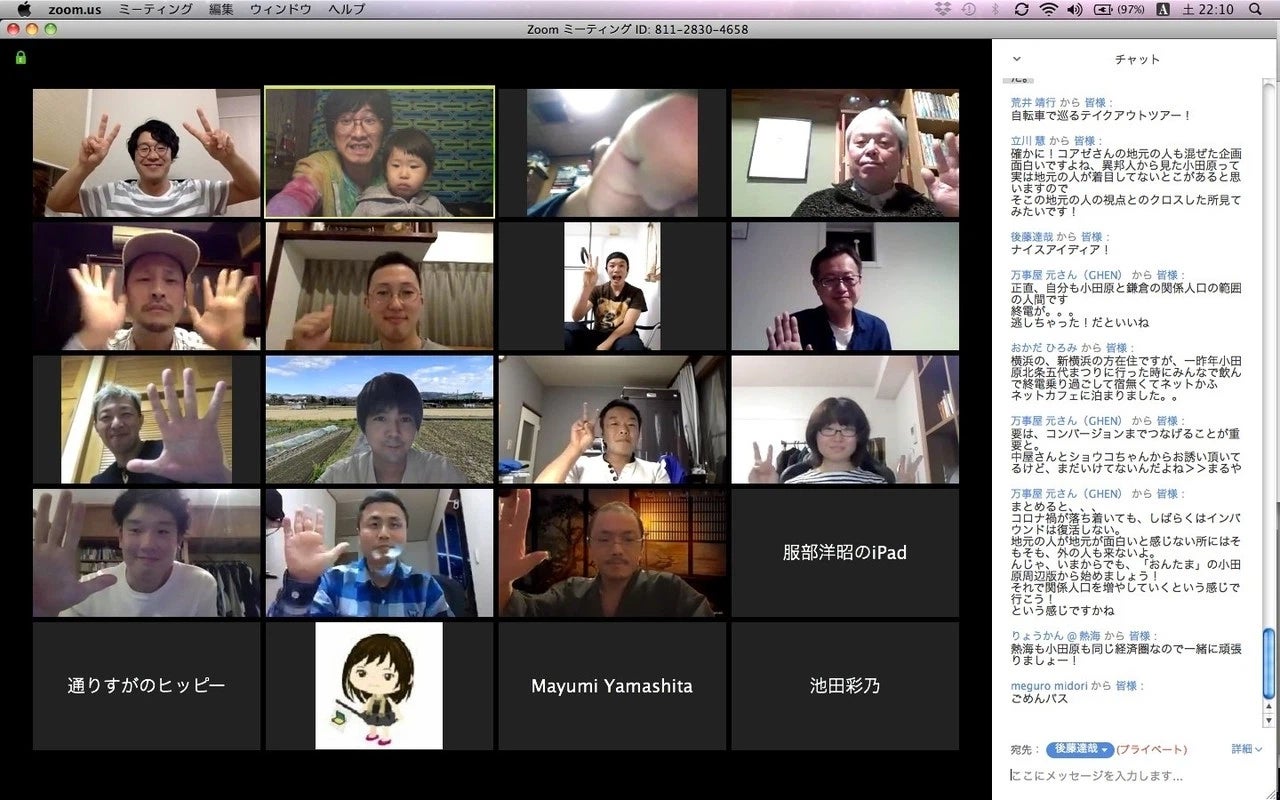Click the chat message input field

tap(1130, 776)
